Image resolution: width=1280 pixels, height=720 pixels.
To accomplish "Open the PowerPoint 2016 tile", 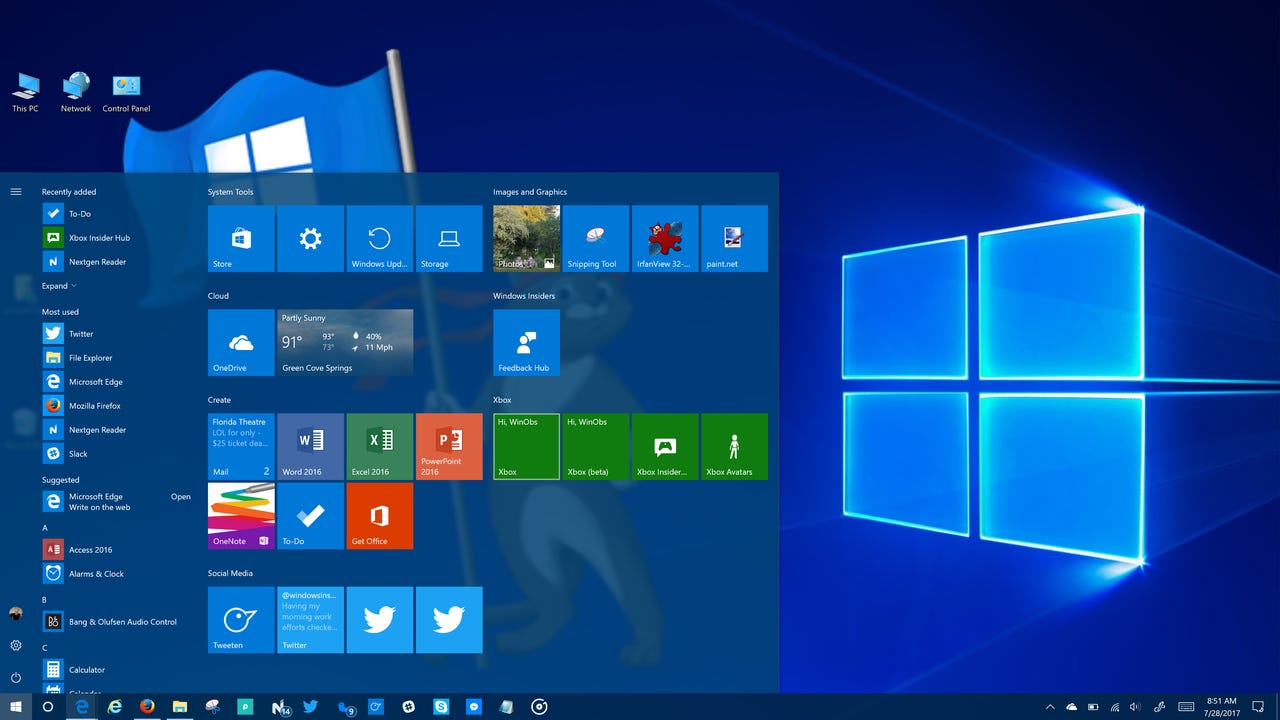I will (449, 446).
